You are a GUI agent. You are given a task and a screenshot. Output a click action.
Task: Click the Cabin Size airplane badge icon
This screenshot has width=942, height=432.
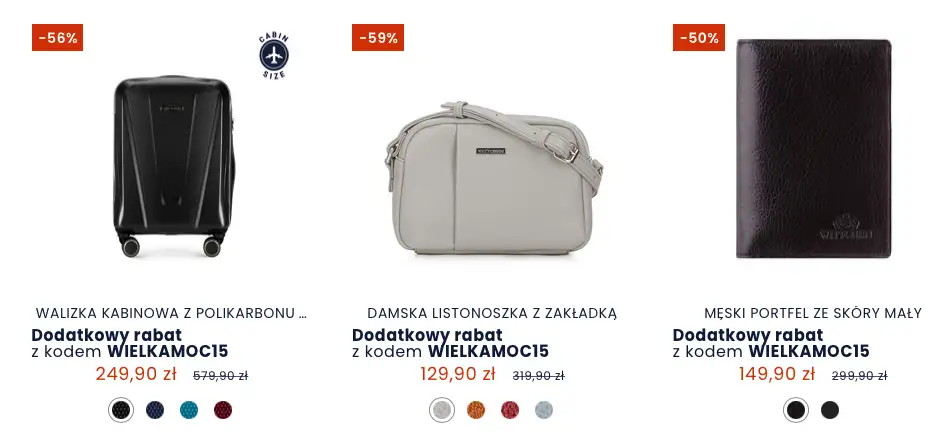pyautogui.click(x=274, y=56)
